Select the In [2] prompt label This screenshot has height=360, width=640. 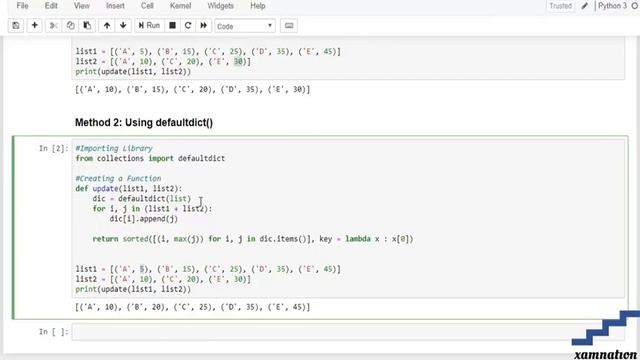tap(53, 148)
